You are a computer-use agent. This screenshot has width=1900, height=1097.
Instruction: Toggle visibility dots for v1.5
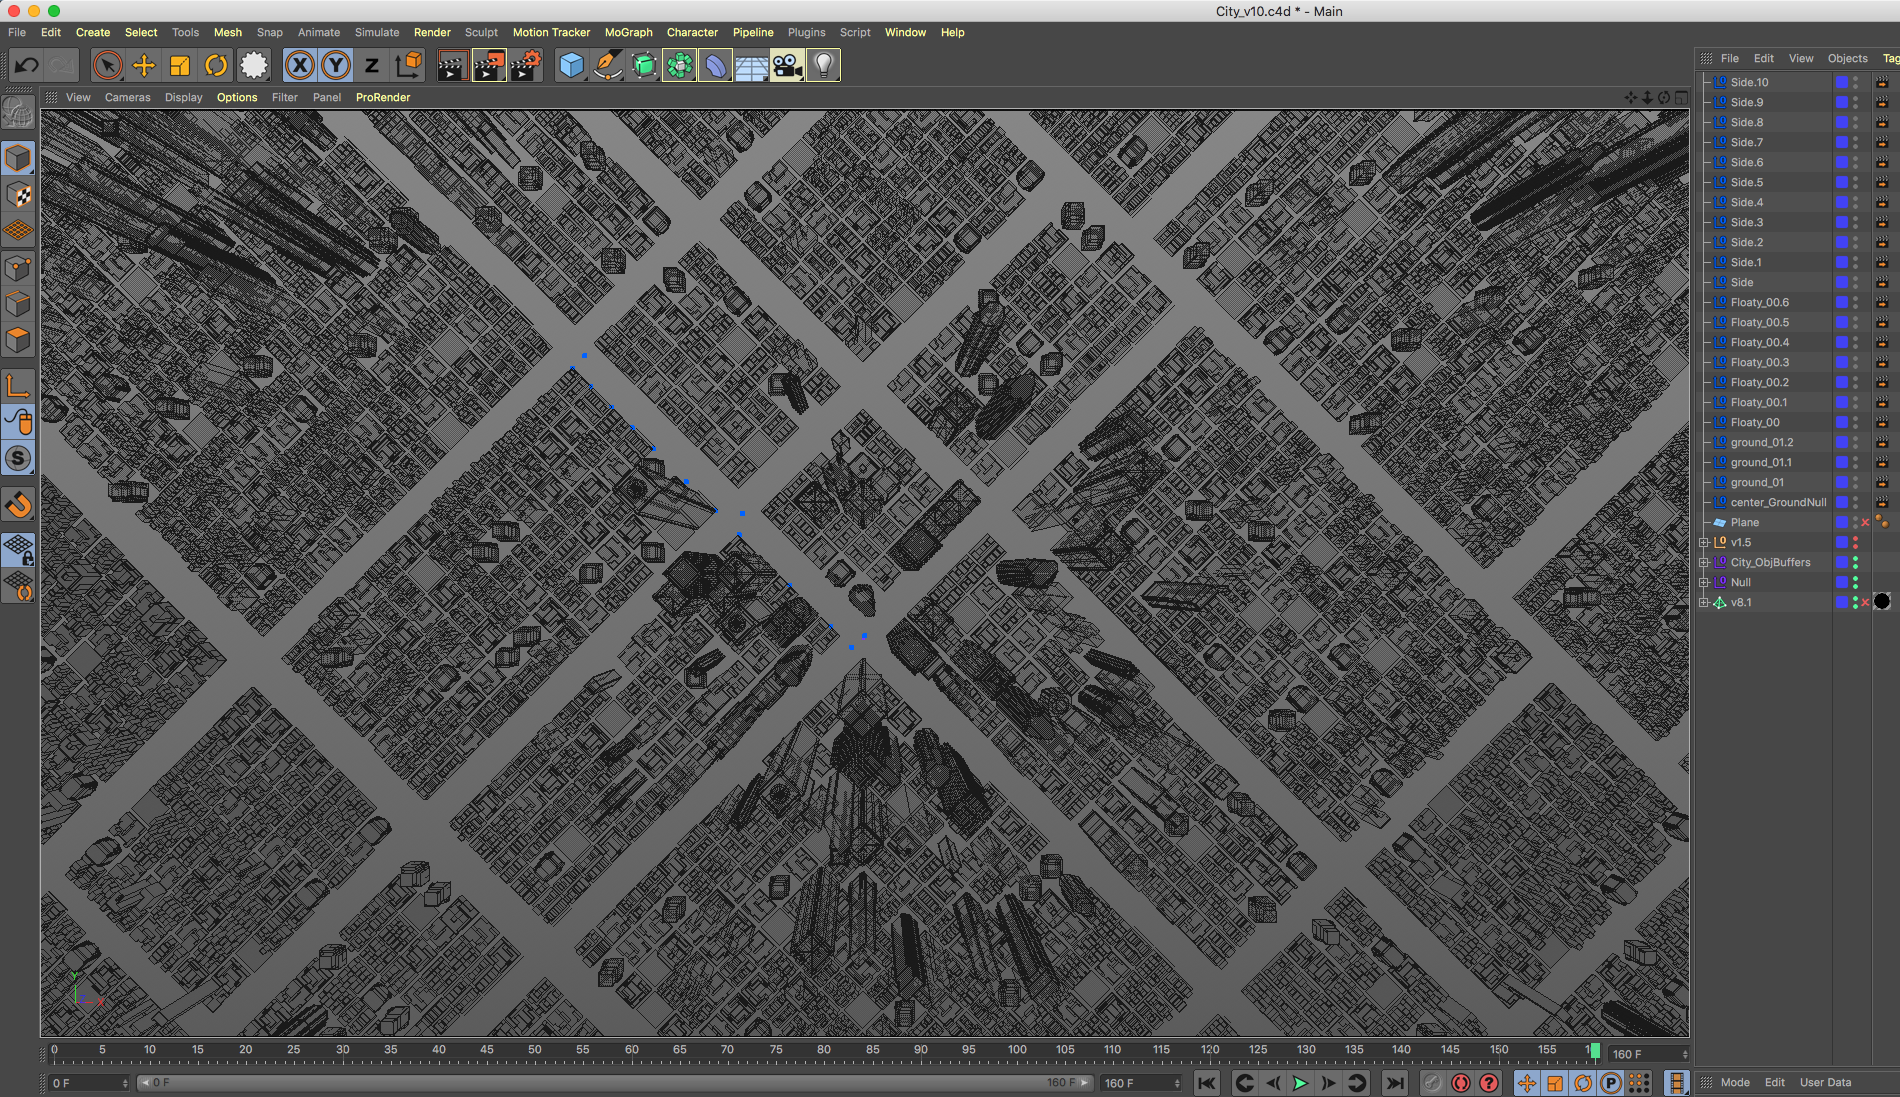tap(1855, 542)
